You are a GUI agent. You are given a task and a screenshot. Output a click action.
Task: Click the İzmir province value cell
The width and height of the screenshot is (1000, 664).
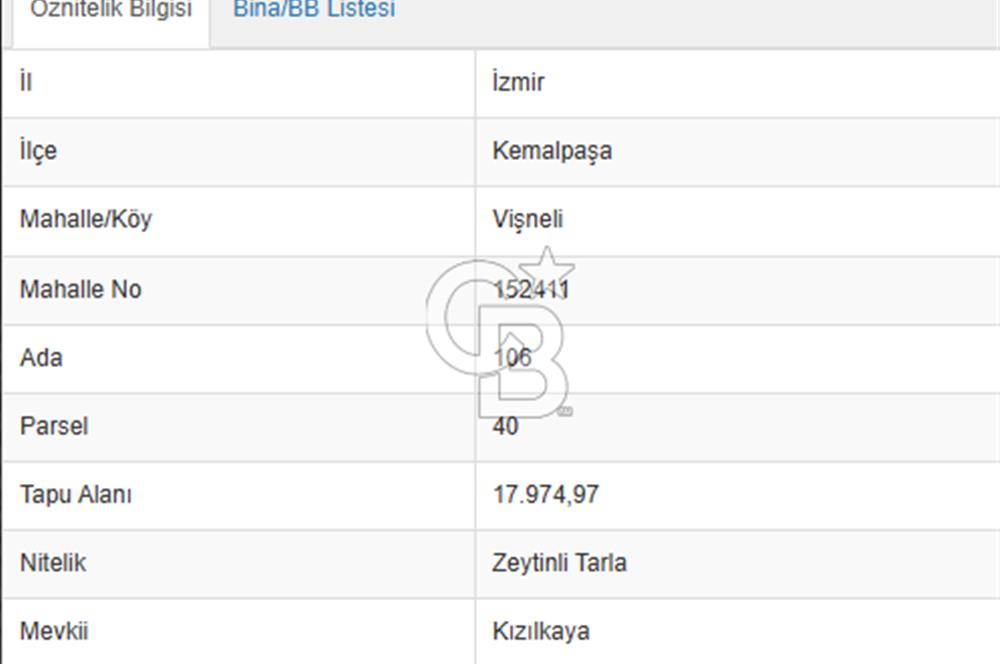point(518,83)
